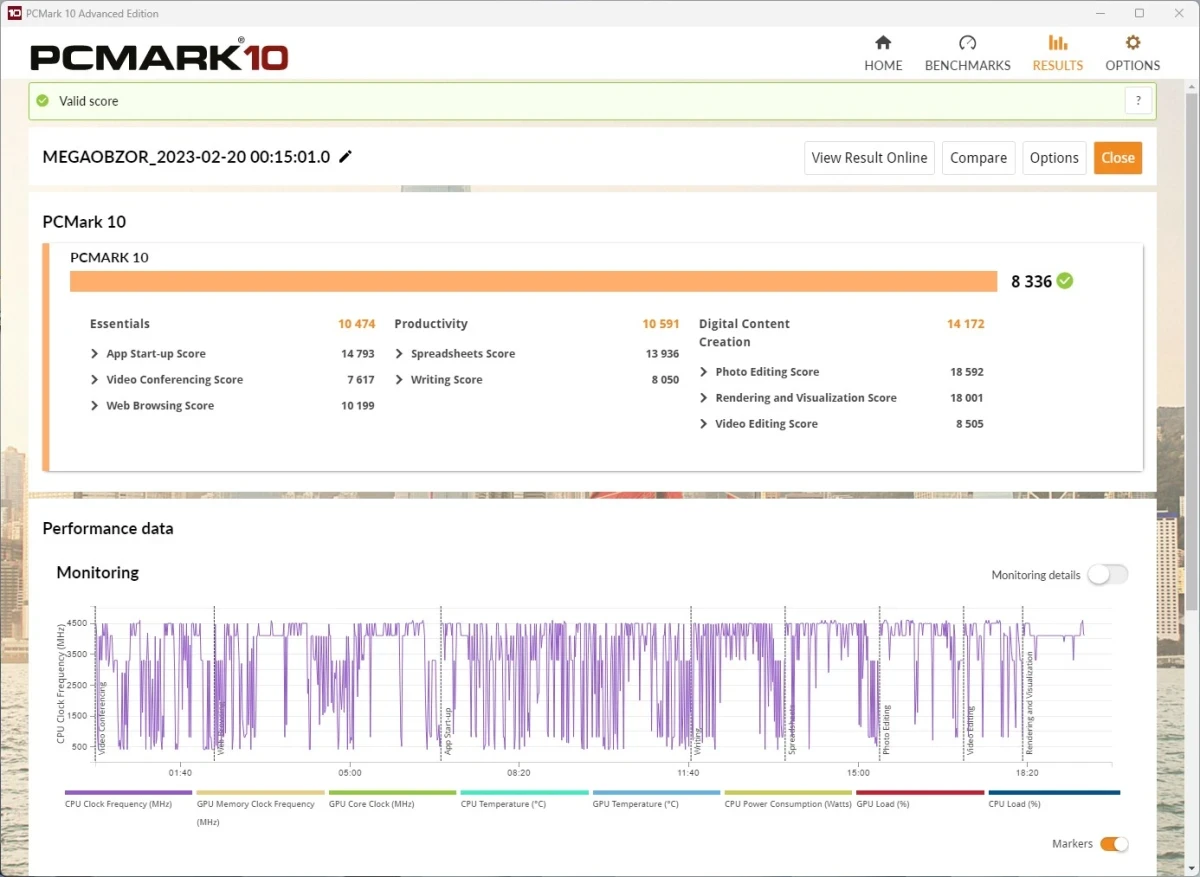Viewport: 1200px width, 877px height.
Task: Click green check next to 8 336 score
Action: pyautogui.click(x=1065, y=281)
